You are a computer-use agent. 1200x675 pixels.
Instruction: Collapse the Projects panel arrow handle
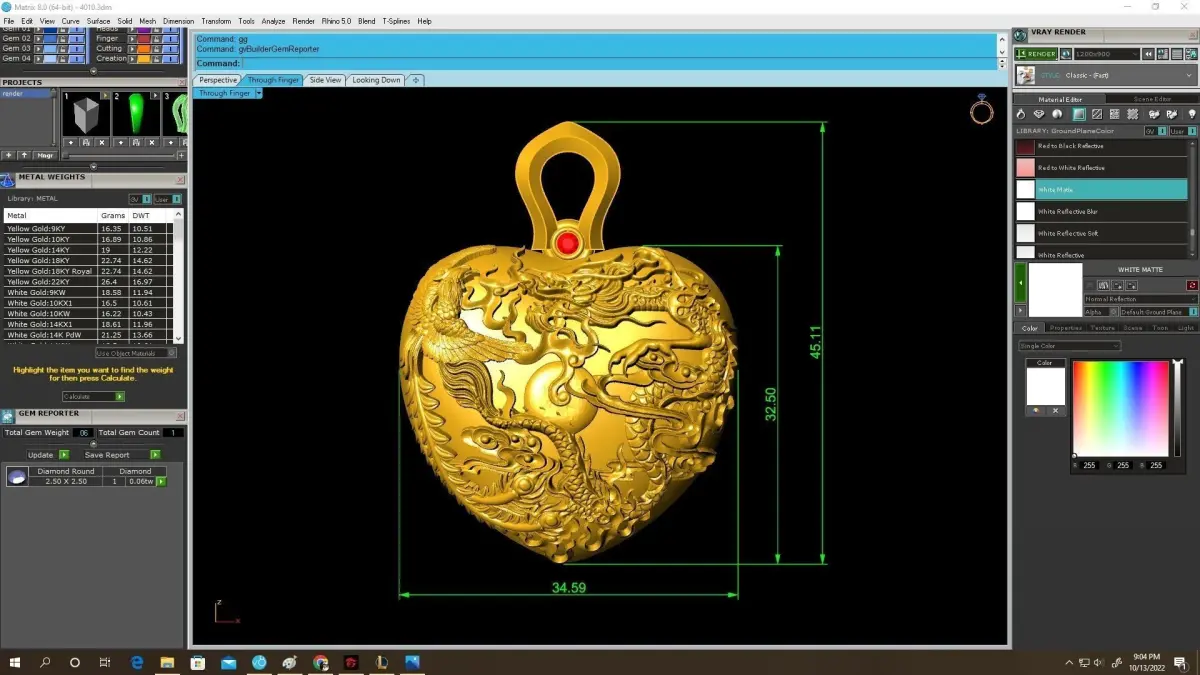93,166
